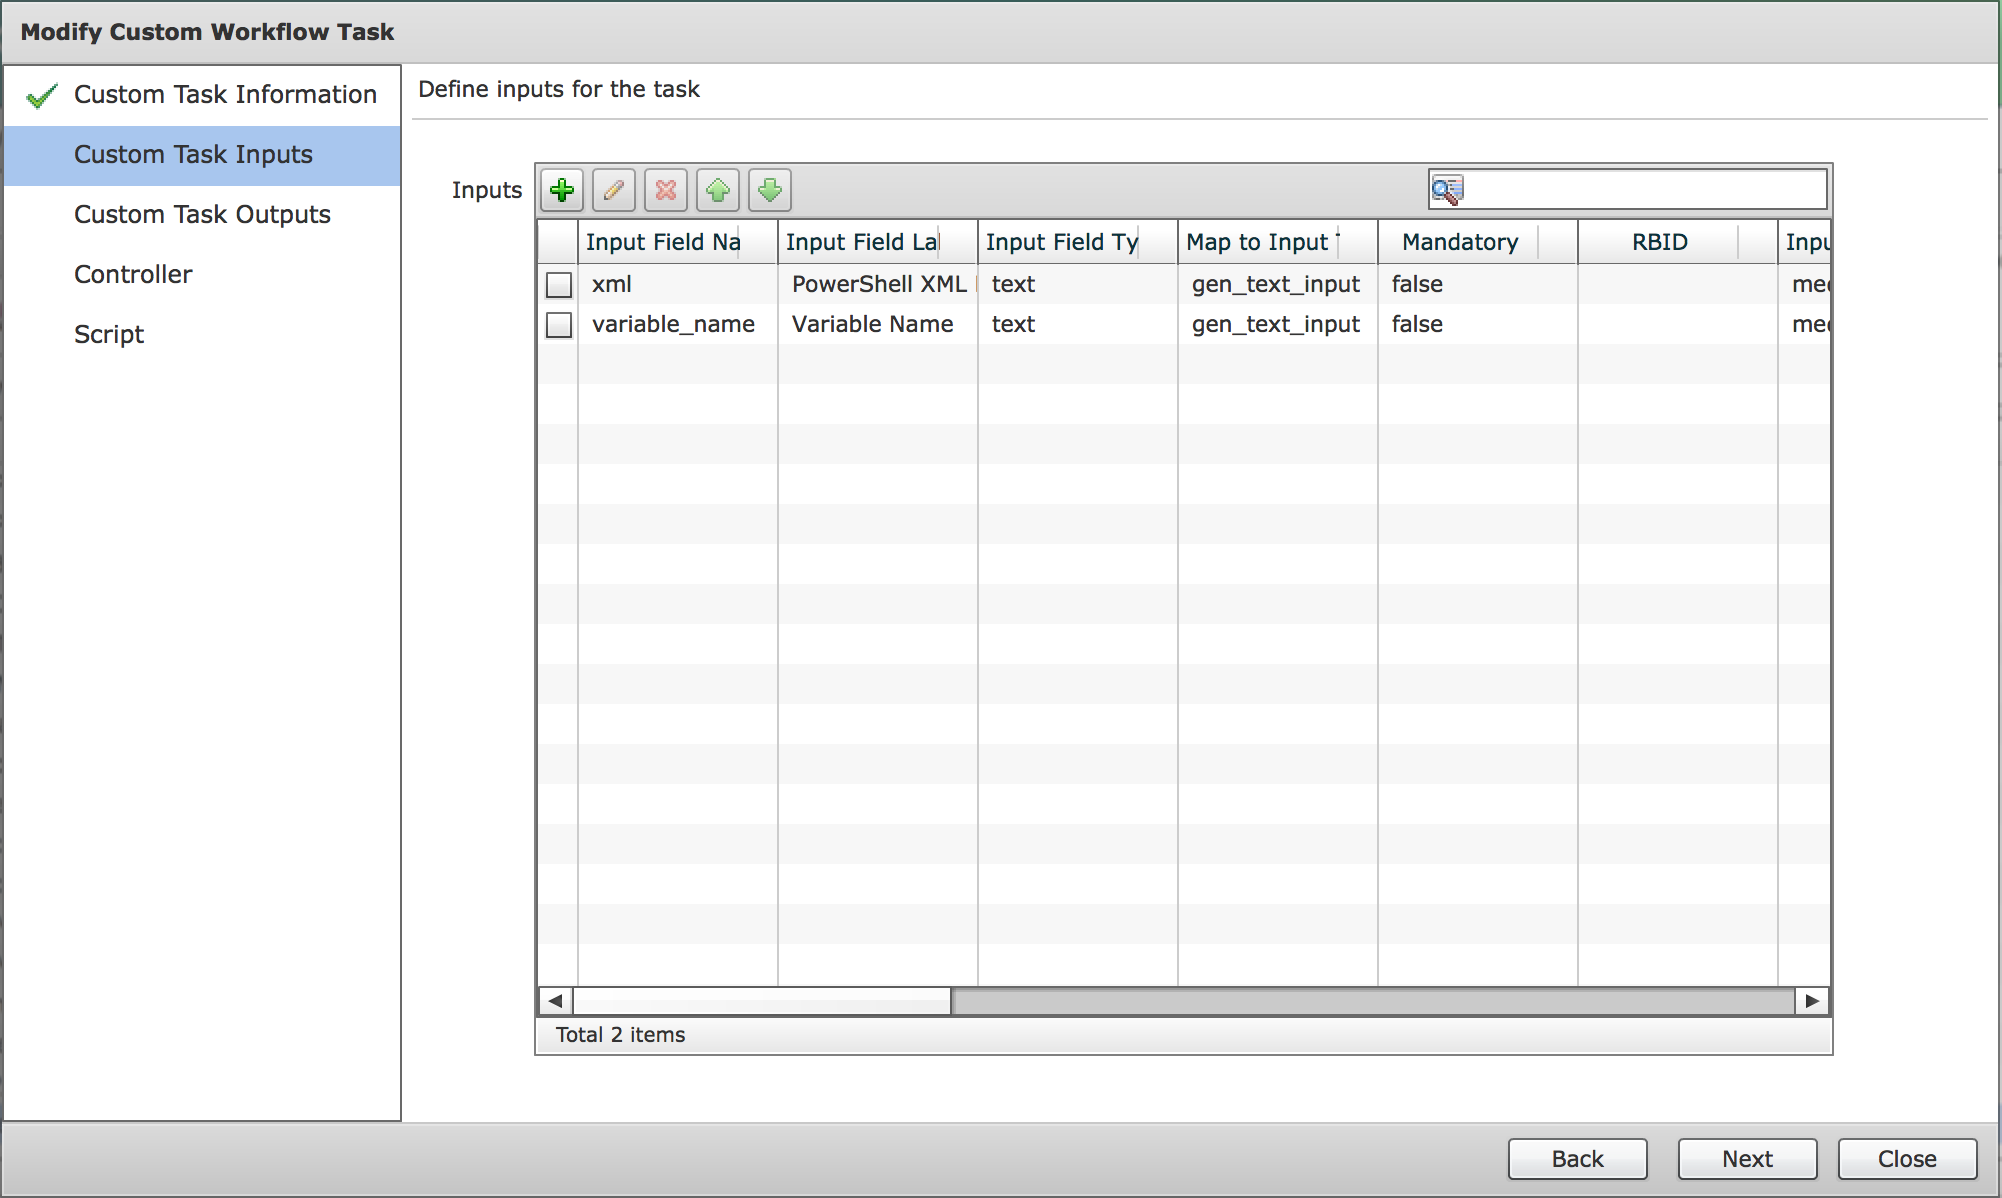This screenshot has height=1198, width=2002.
Task: Click the delete red X icon for inputs
Action: [x=663, y=188]
